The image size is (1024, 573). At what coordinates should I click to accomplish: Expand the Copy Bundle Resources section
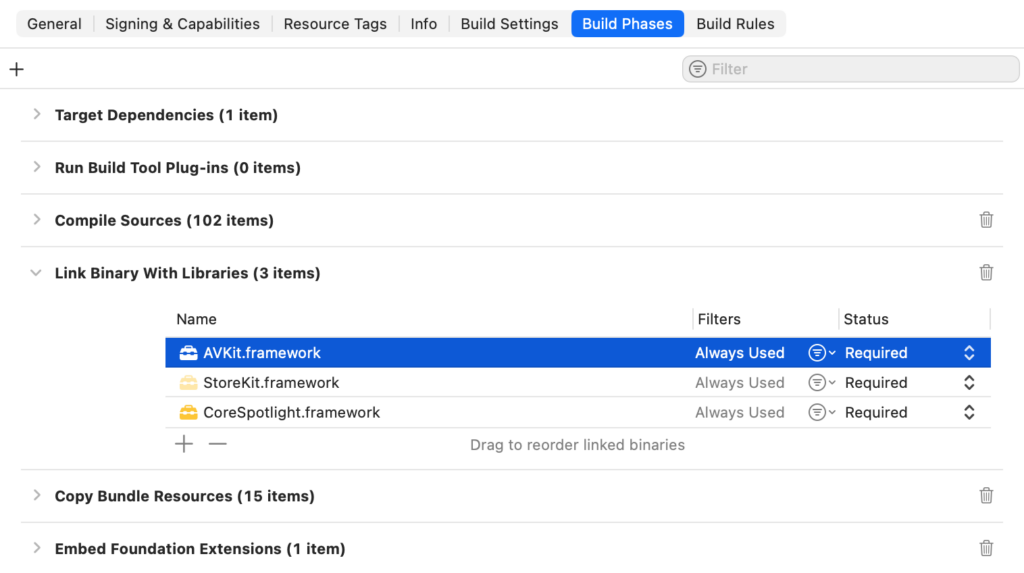[x=37, y=496]
